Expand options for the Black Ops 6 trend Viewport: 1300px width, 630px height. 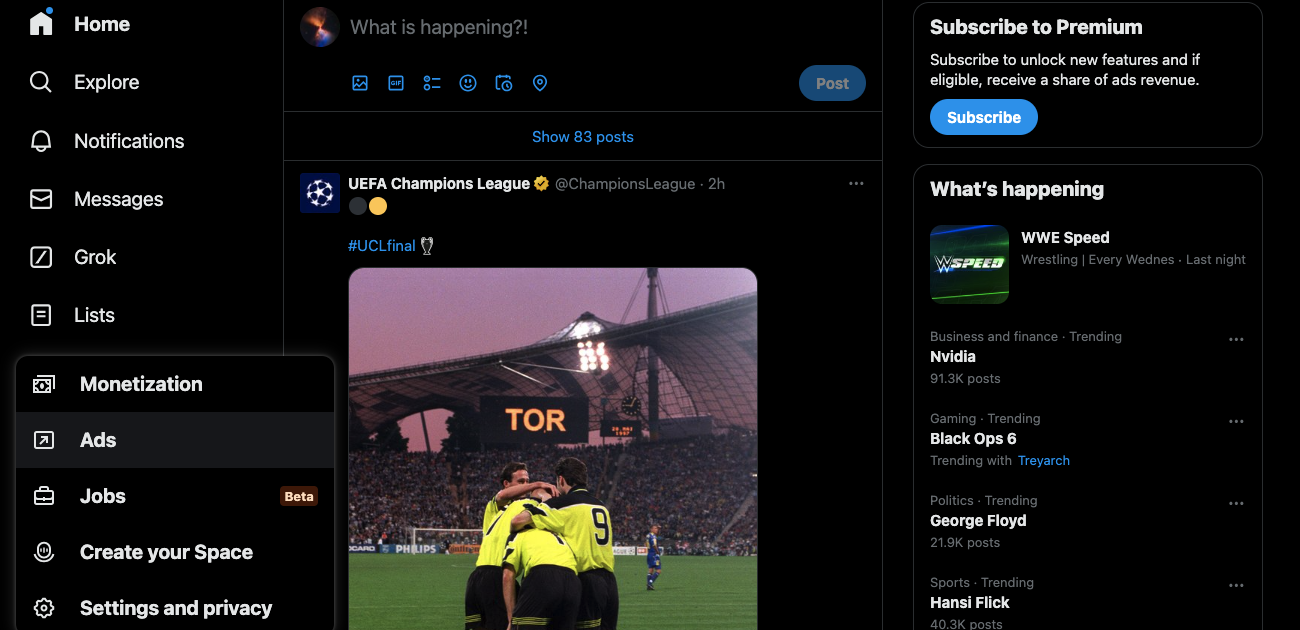[x=1237, y=421]
